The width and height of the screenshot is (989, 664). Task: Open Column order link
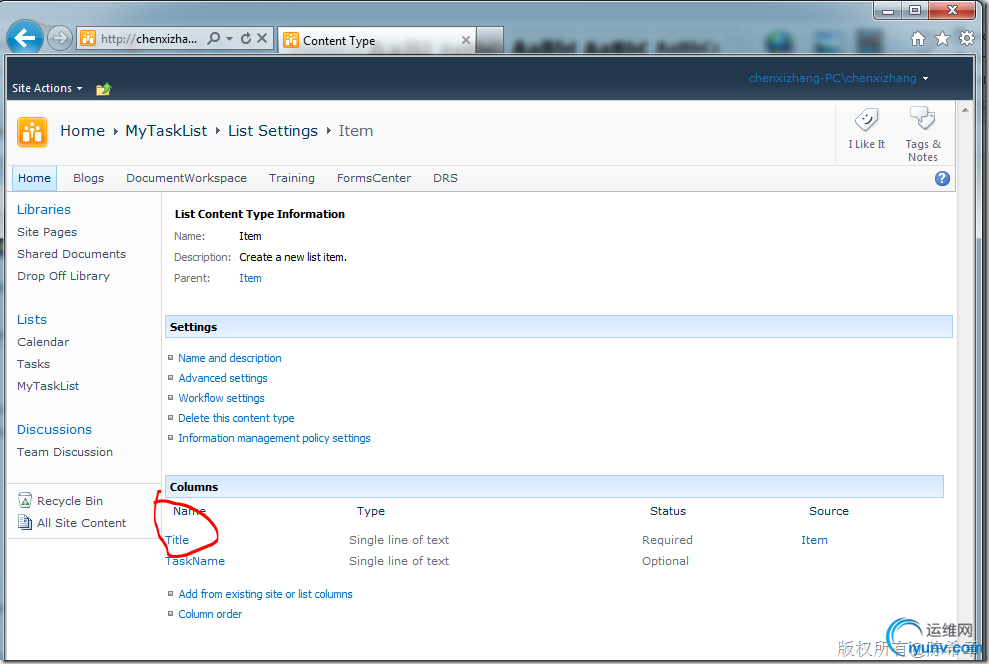tap(210, 614)
